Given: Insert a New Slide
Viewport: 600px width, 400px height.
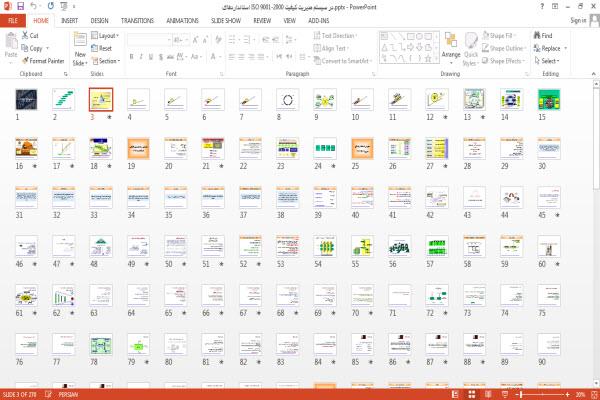Looking at the screenshot, I should pos(80,49).
